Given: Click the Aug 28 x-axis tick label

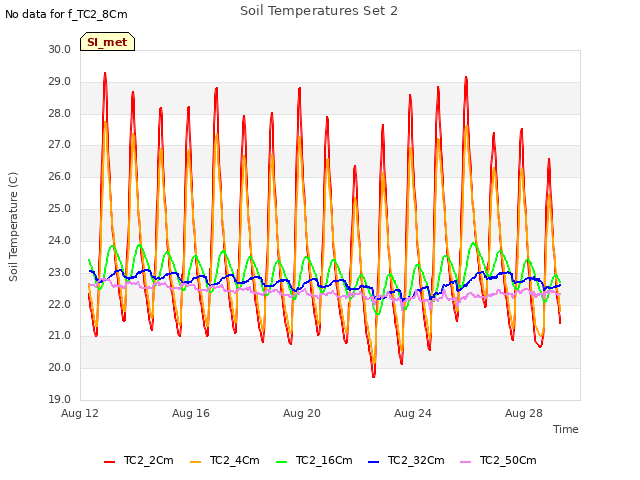Looking at the screenshot, I should tap(524, 413).
